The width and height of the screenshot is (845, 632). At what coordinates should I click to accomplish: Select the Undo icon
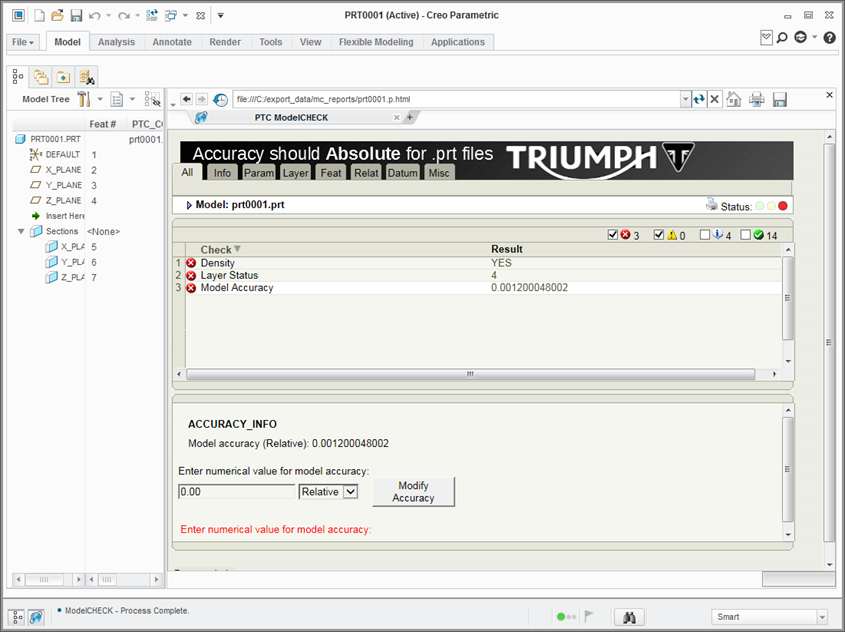(x=94, y=15)
